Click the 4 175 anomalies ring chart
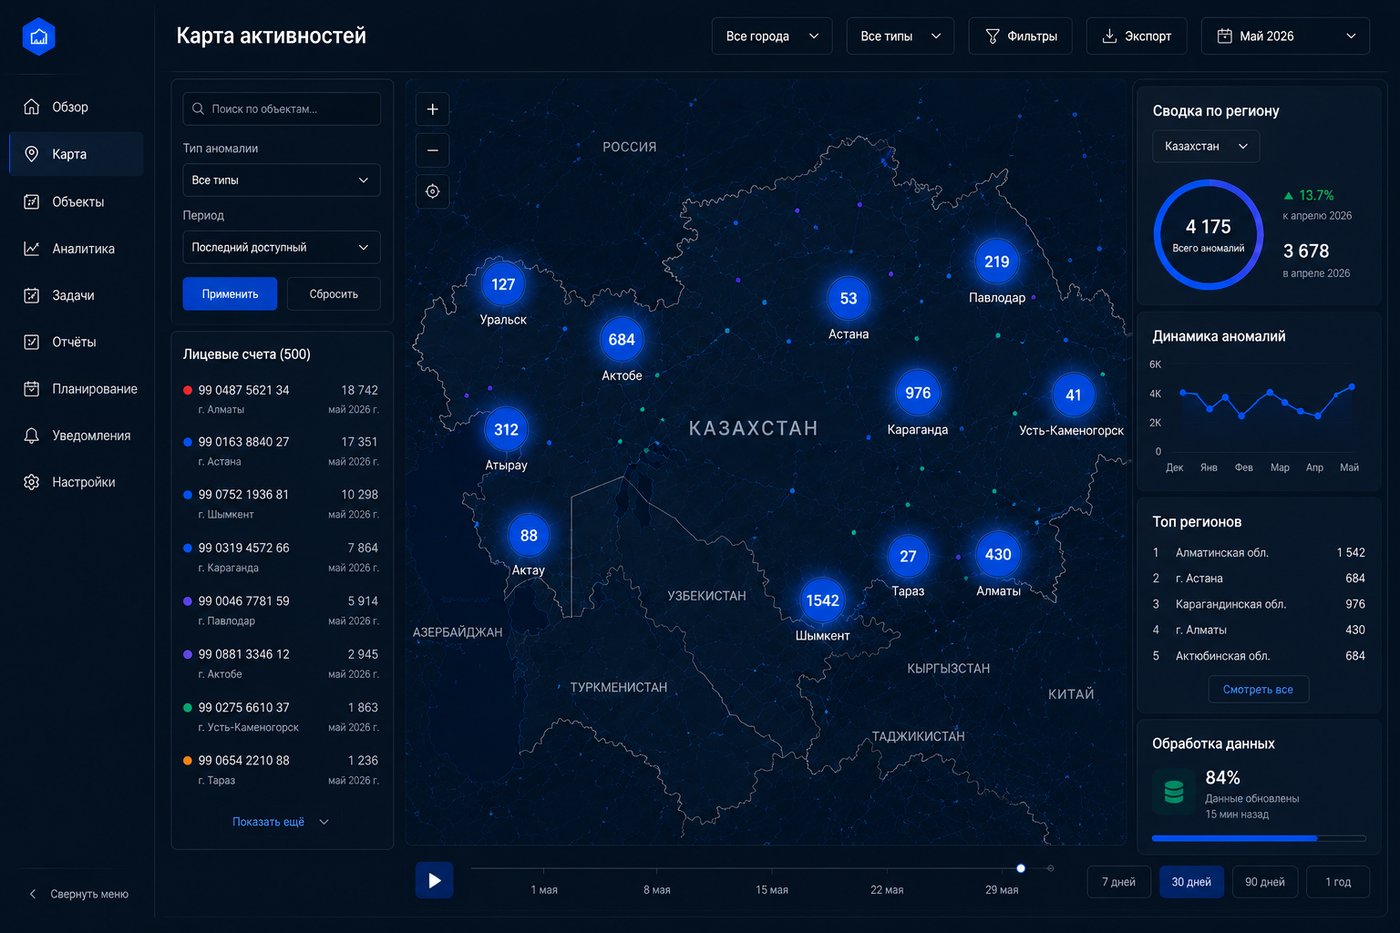Screen dimensions: 1400x933 point(1208,235)
